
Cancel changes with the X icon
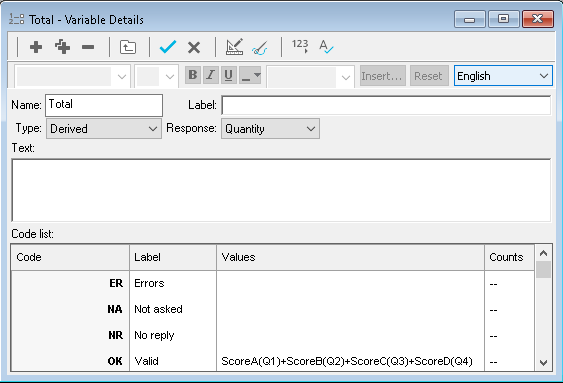tap(194, 47)
